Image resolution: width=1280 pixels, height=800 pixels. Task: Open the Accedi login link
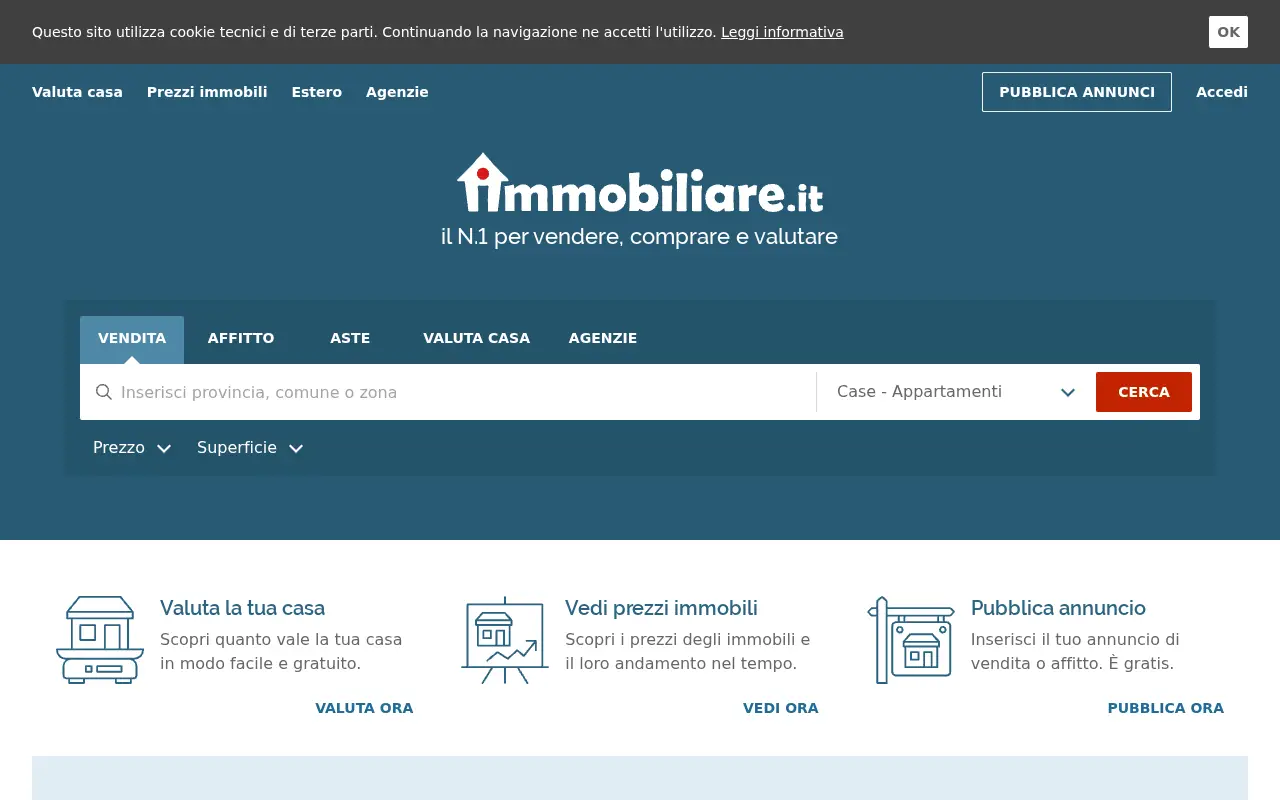(x=1222, y=92)
